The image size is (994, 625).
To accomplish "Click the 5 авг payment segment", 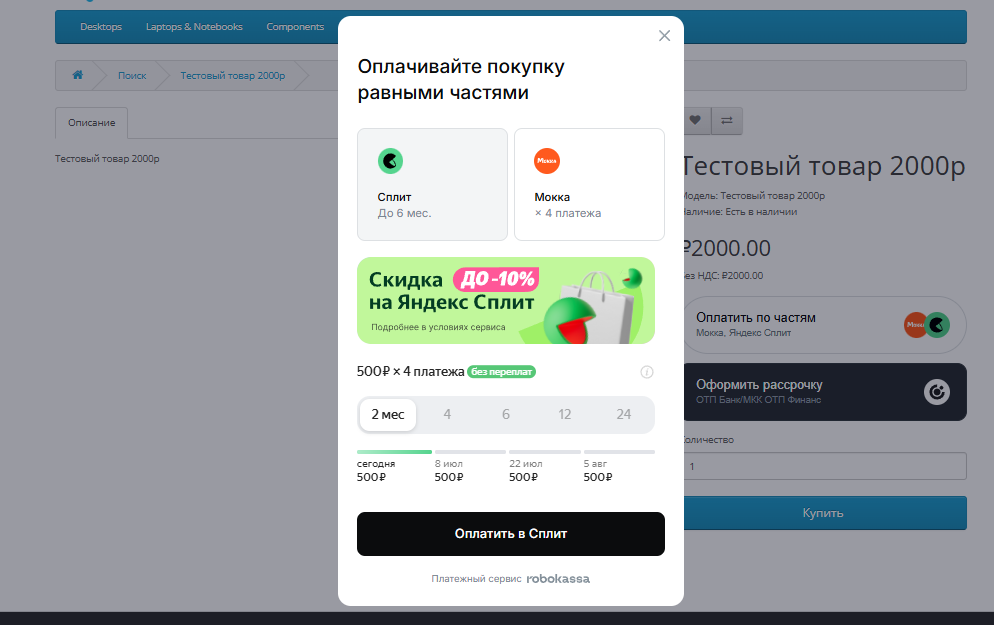I will [x=619, y=452].
